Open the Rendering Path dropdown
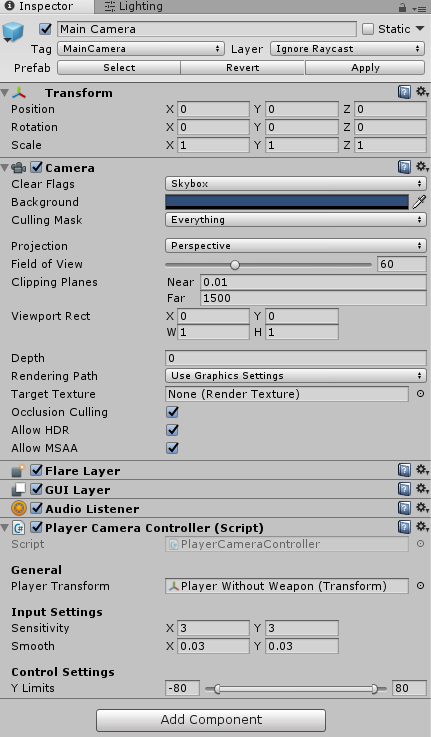The width and height of the screenshot is (431, 737). (296, 376)
